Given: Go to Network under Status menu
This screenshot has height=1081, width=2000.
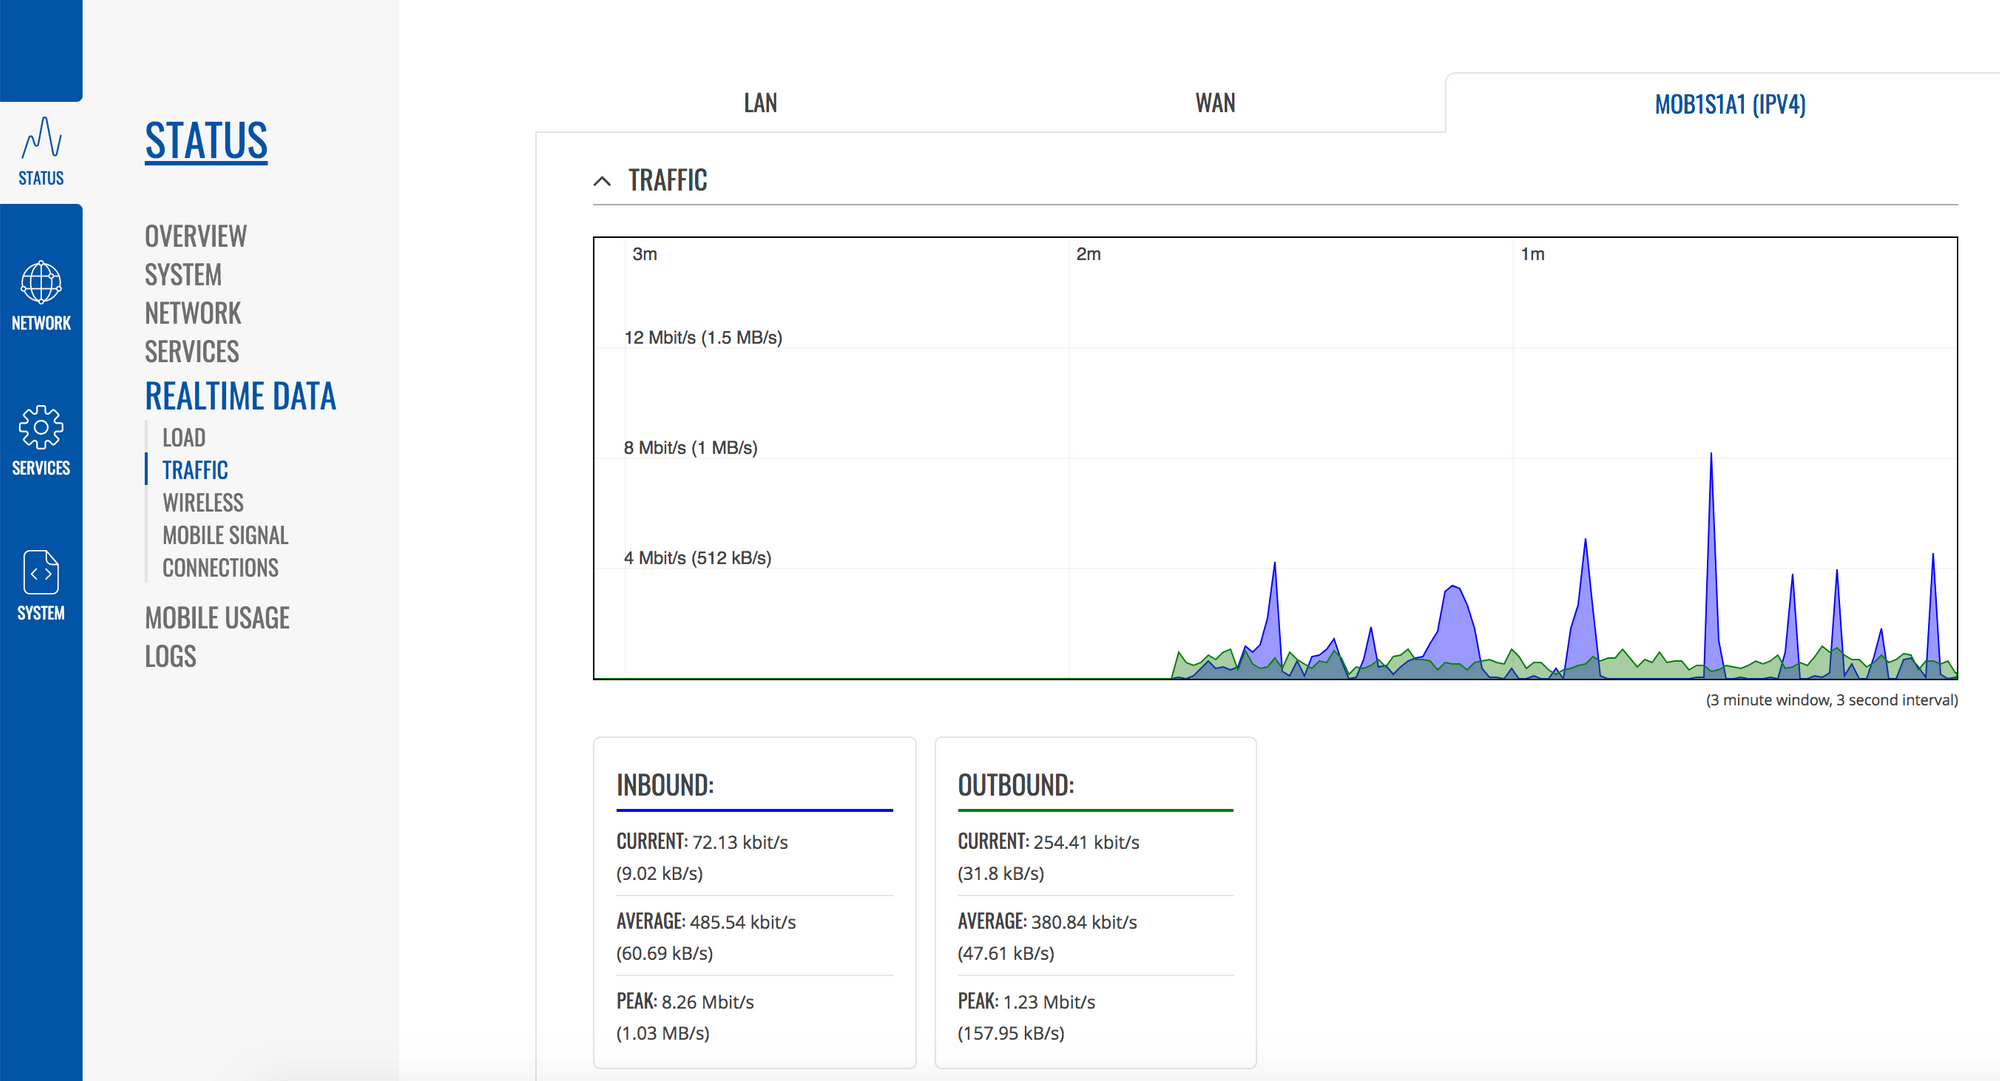Looking at the screenshot, I should (193, 313).
